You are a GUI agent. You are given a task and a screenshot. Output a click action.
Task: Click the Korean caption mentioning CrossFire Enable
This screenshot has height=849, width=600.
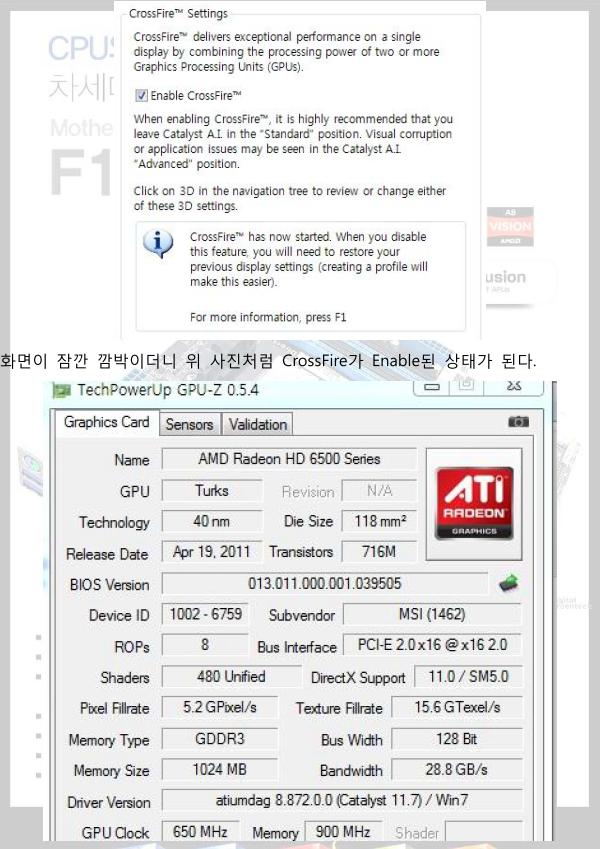(x=269, y=361)
